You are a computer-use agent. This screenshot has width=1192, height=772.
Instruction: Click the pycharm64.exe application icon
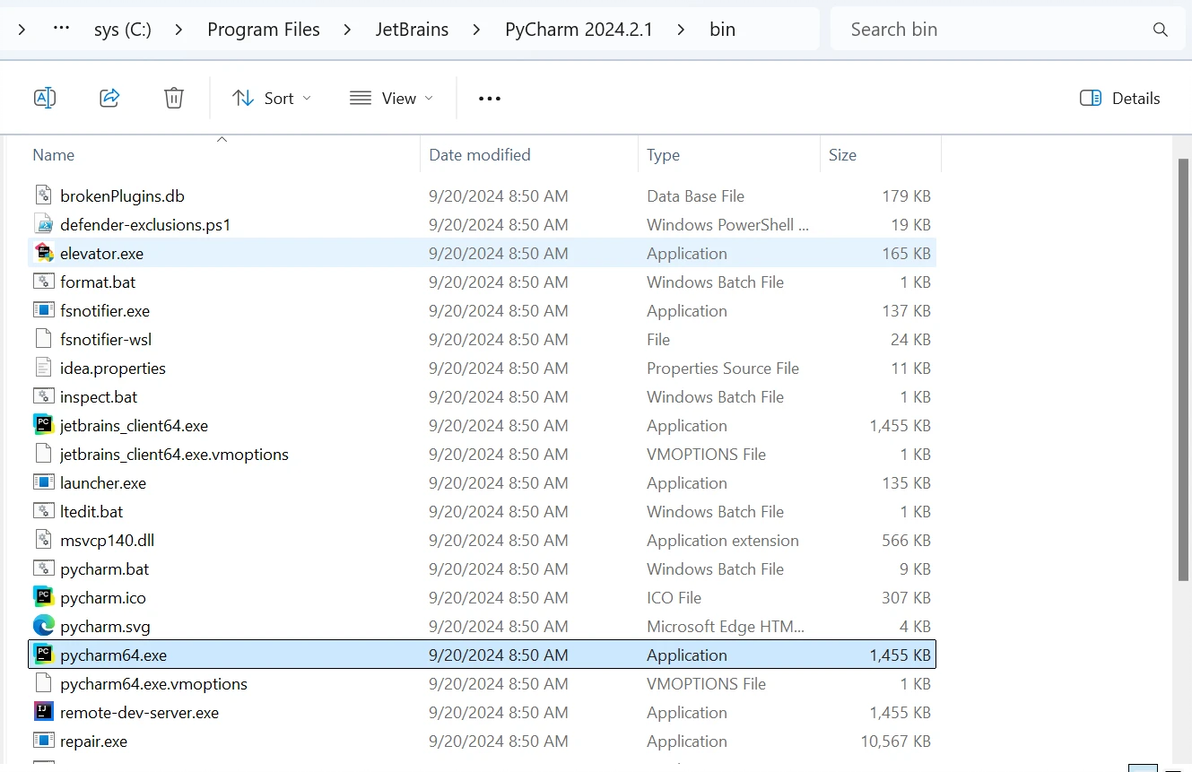[x=43, y=654]
